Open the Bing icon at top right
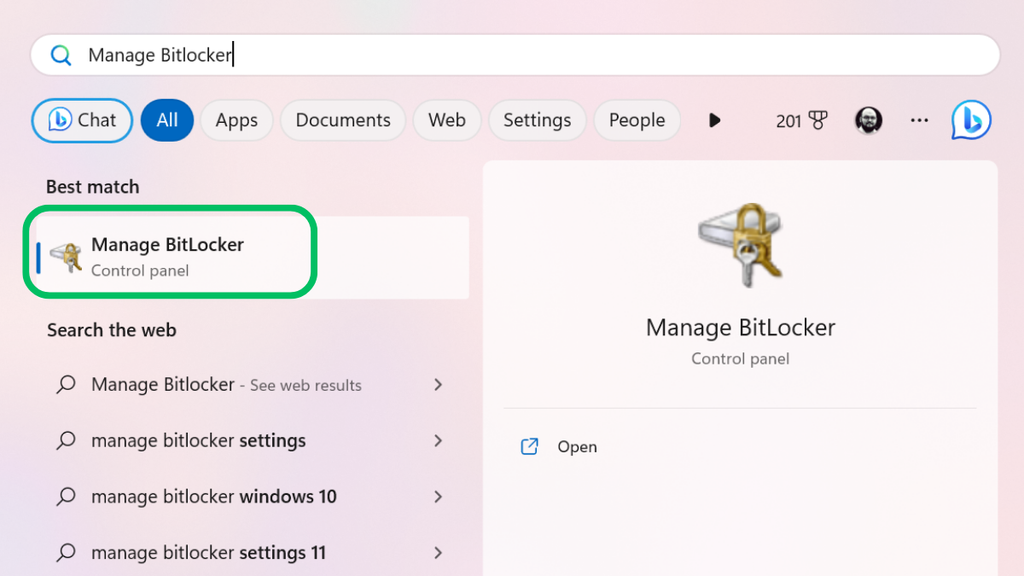This screenshot has height=576, width=1024. 970,120
